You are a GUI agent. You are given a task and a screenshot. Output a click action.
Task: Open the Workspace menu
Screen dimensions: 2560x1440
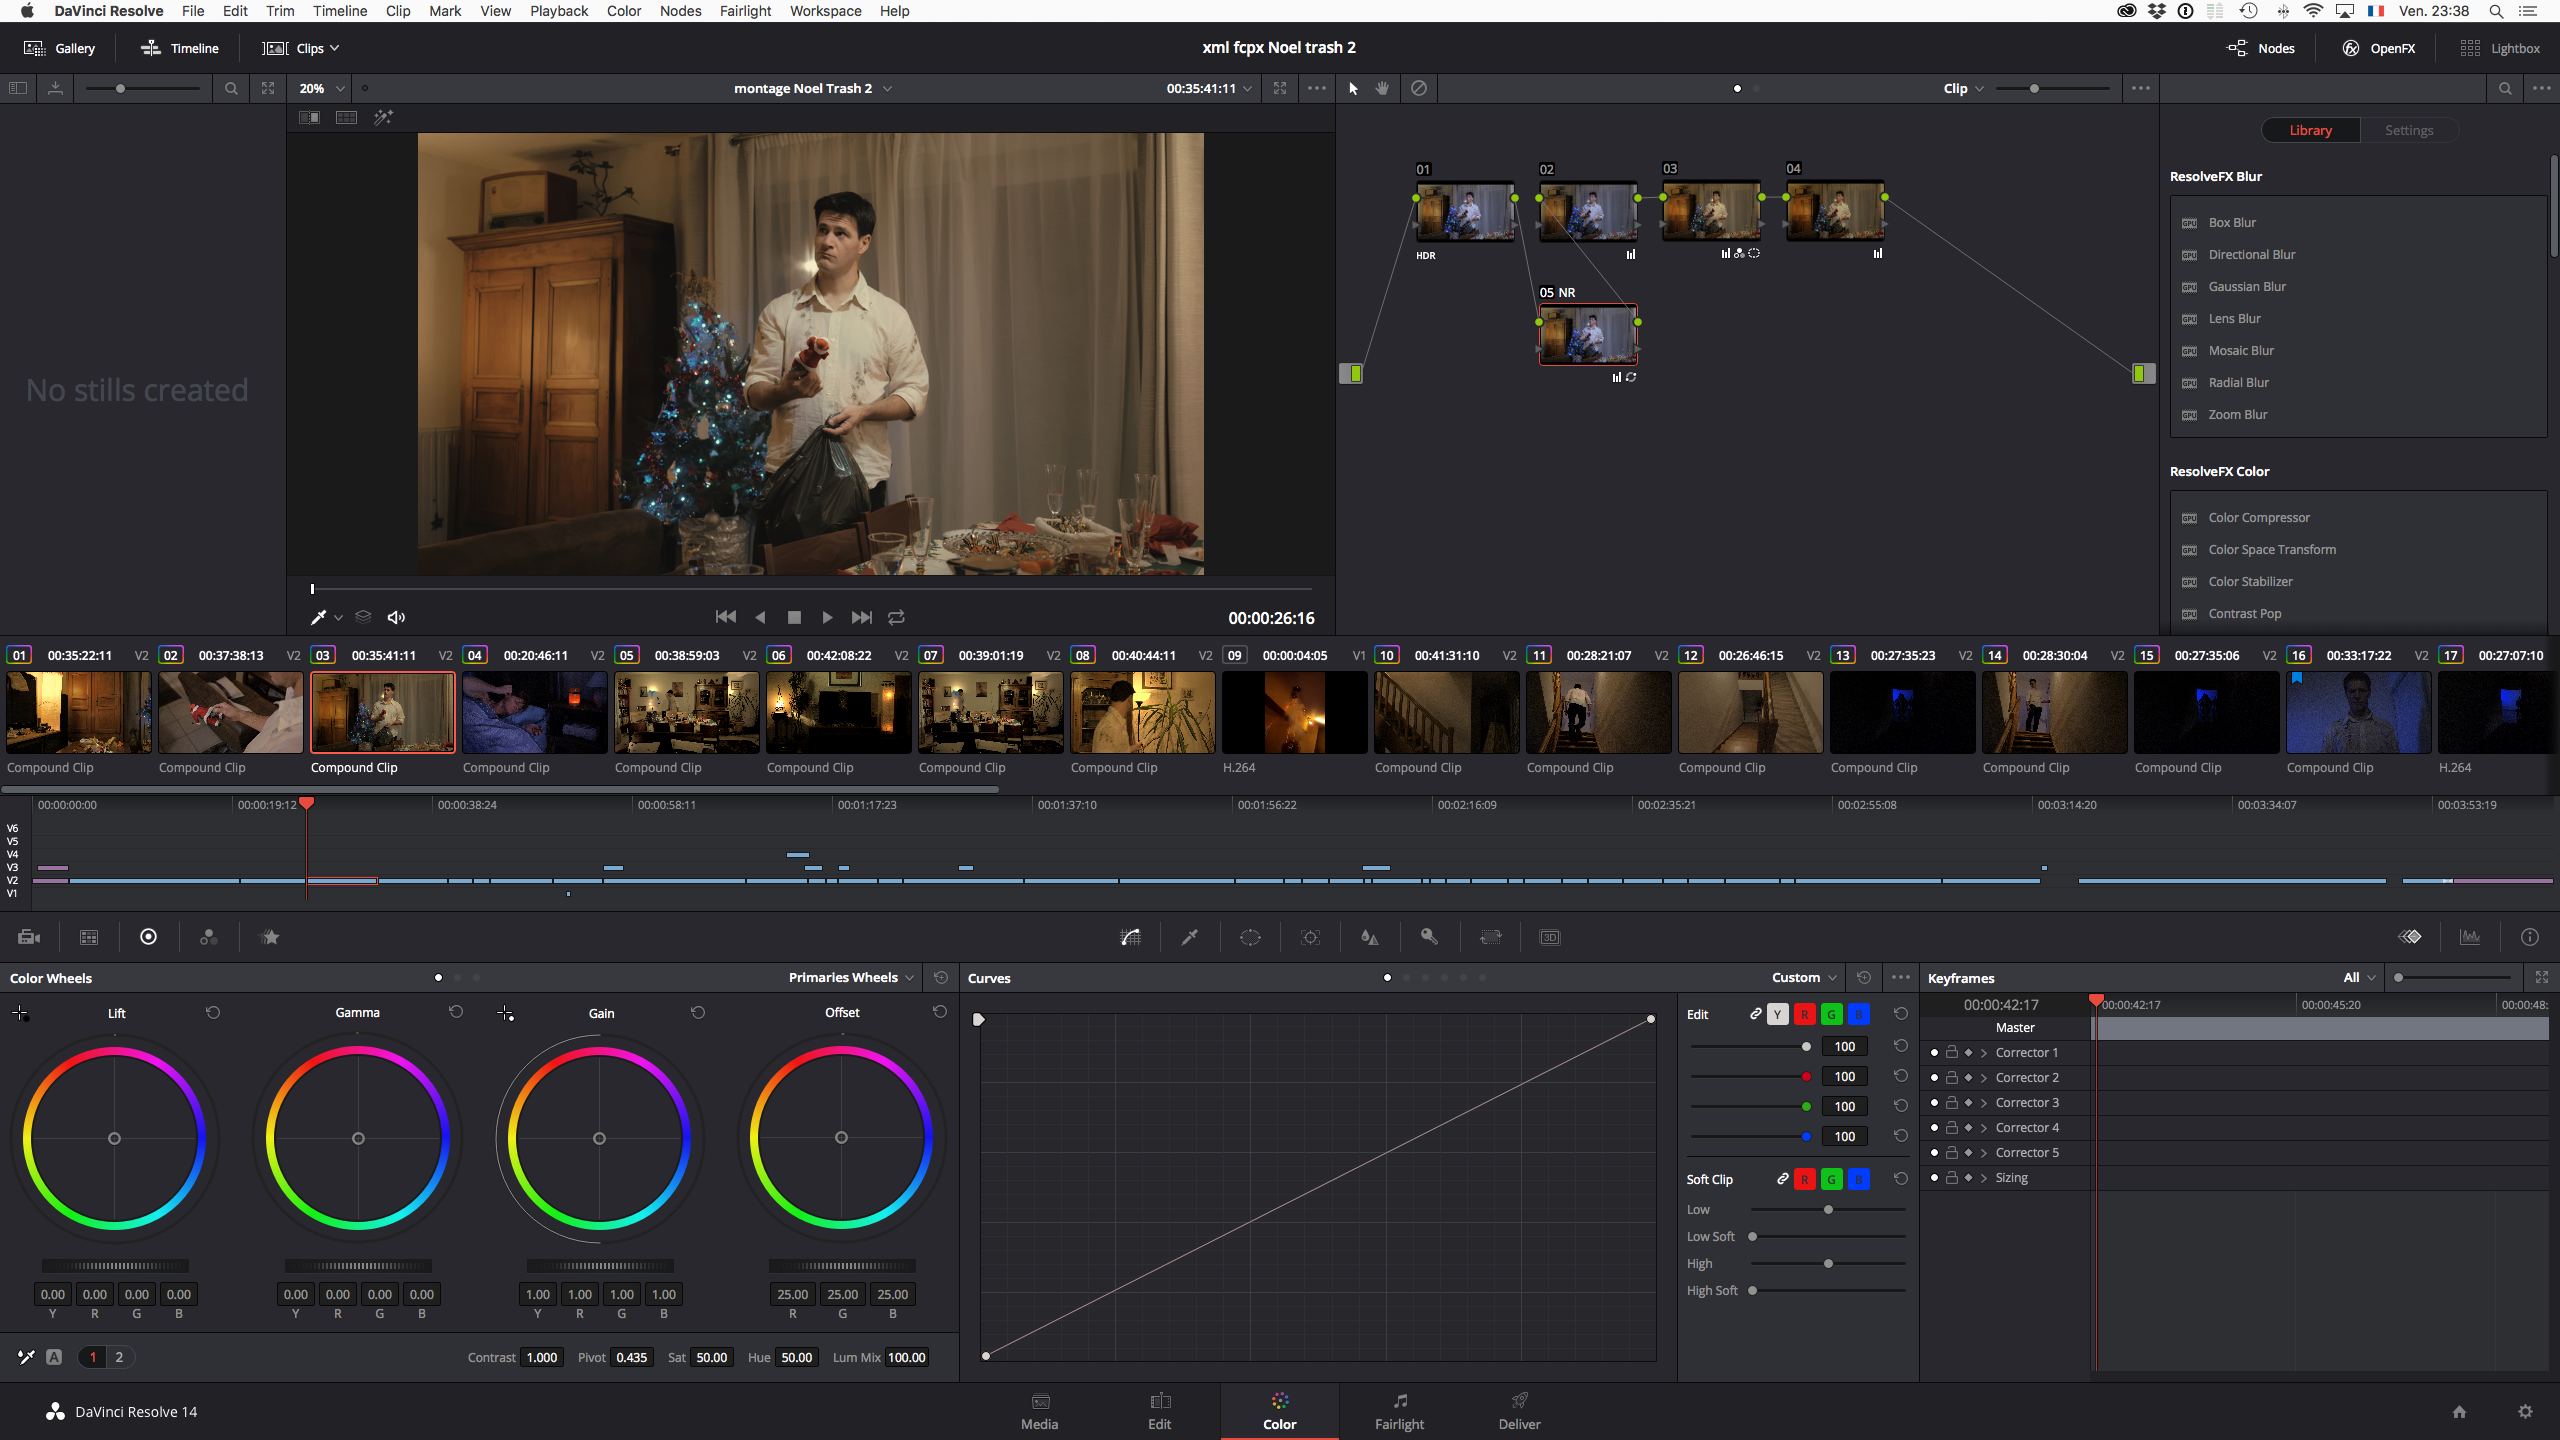[825, 11]
